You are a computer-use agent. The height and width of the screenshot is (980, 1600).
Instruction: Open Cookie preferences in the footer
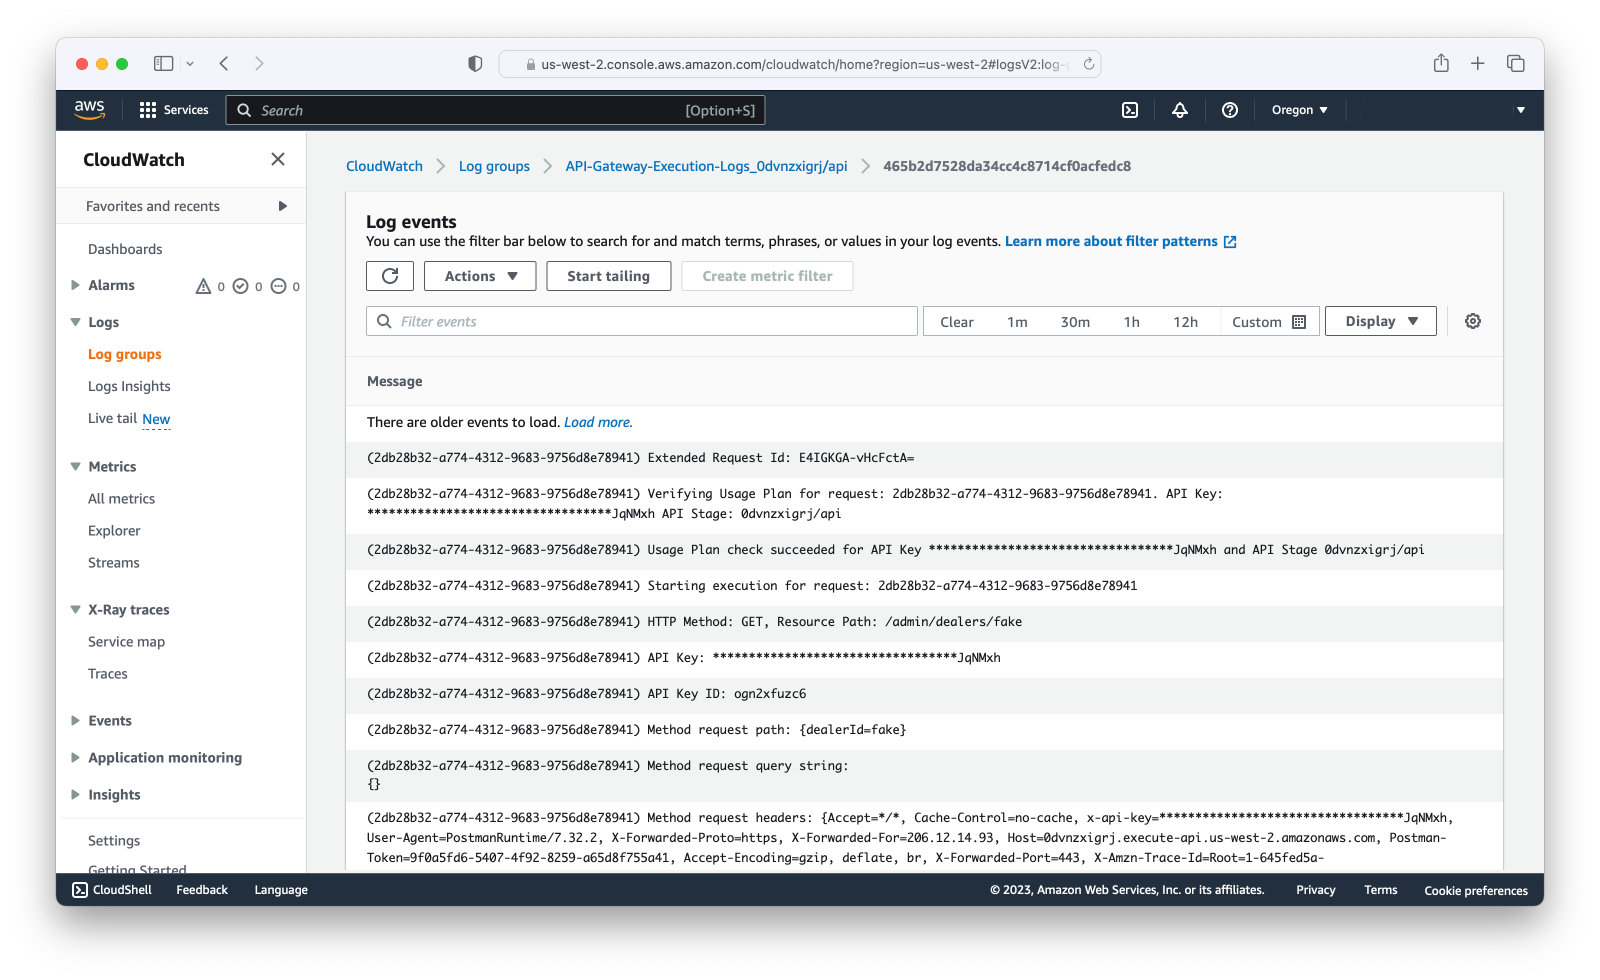pos(1476,890)
